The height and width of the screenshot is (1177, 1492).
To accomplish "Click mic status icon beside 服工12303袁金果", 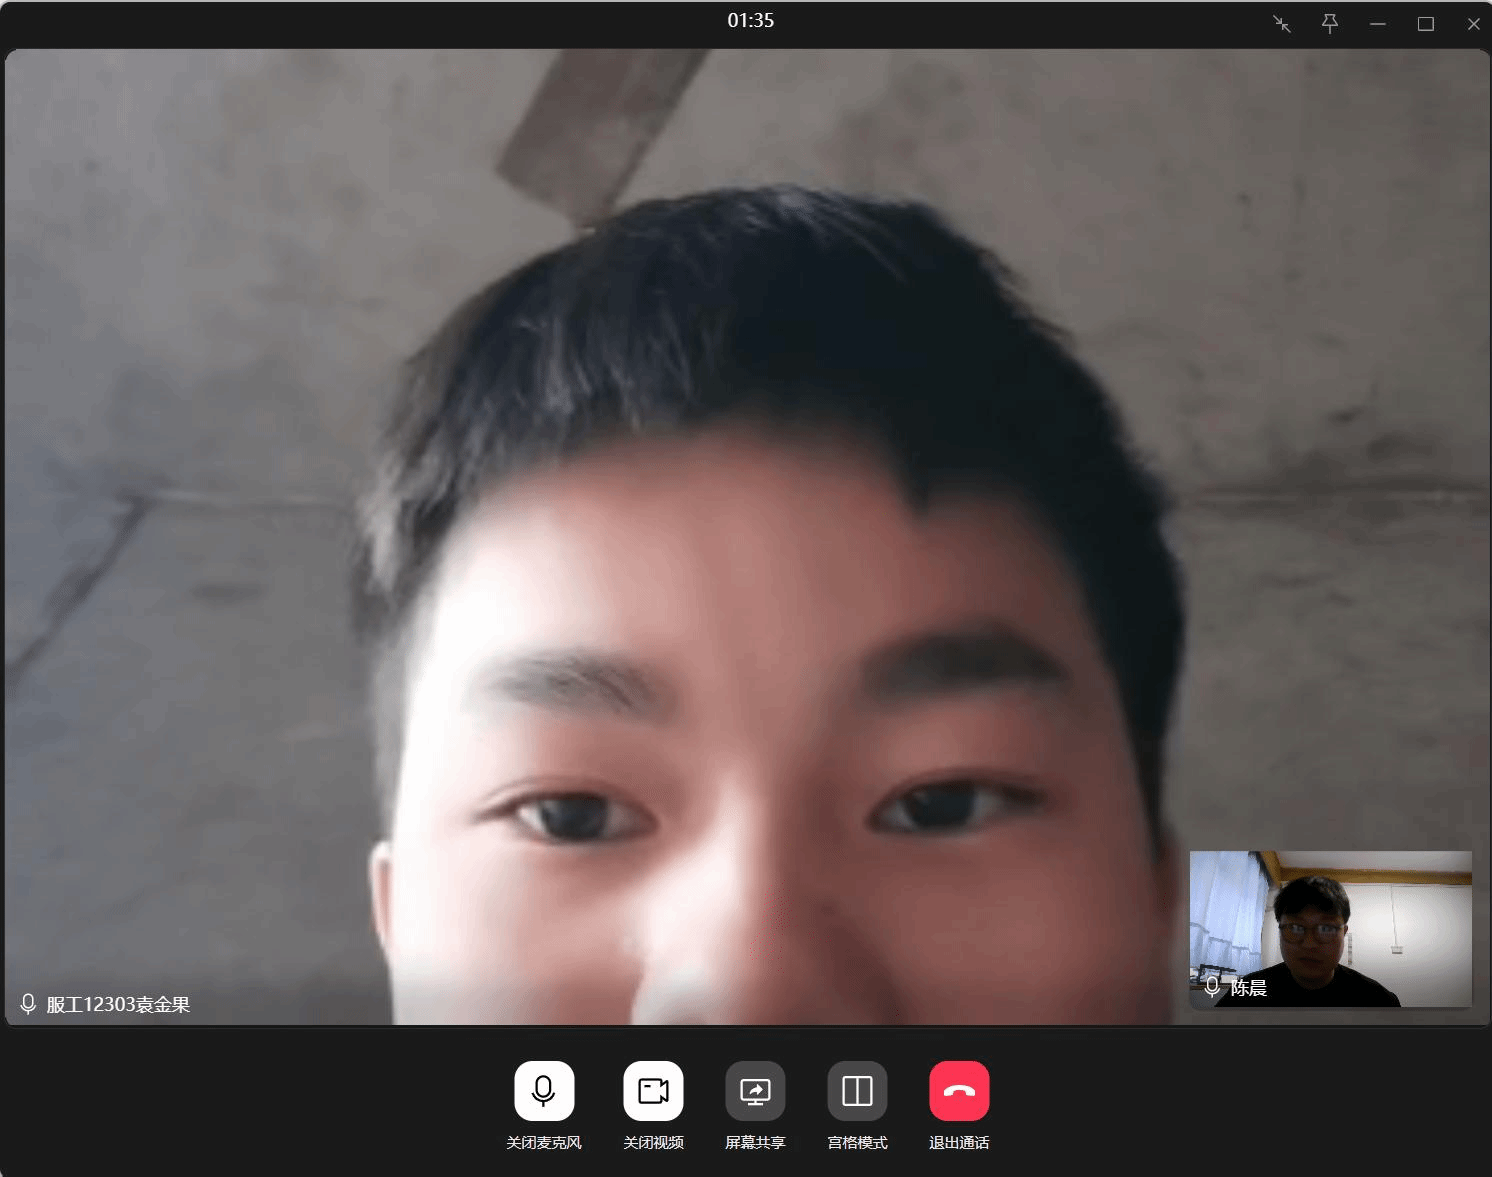I will pos(28,1004).
